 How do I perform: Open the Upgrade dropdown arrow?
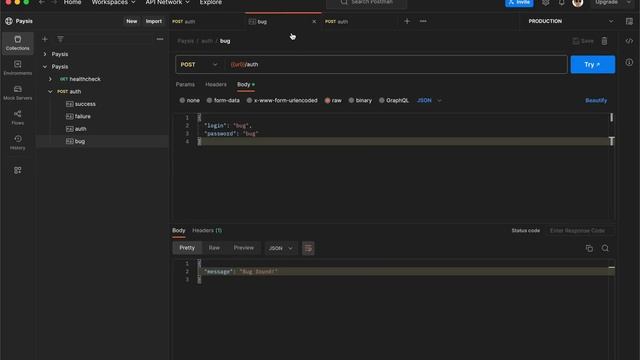pos(629,2)
